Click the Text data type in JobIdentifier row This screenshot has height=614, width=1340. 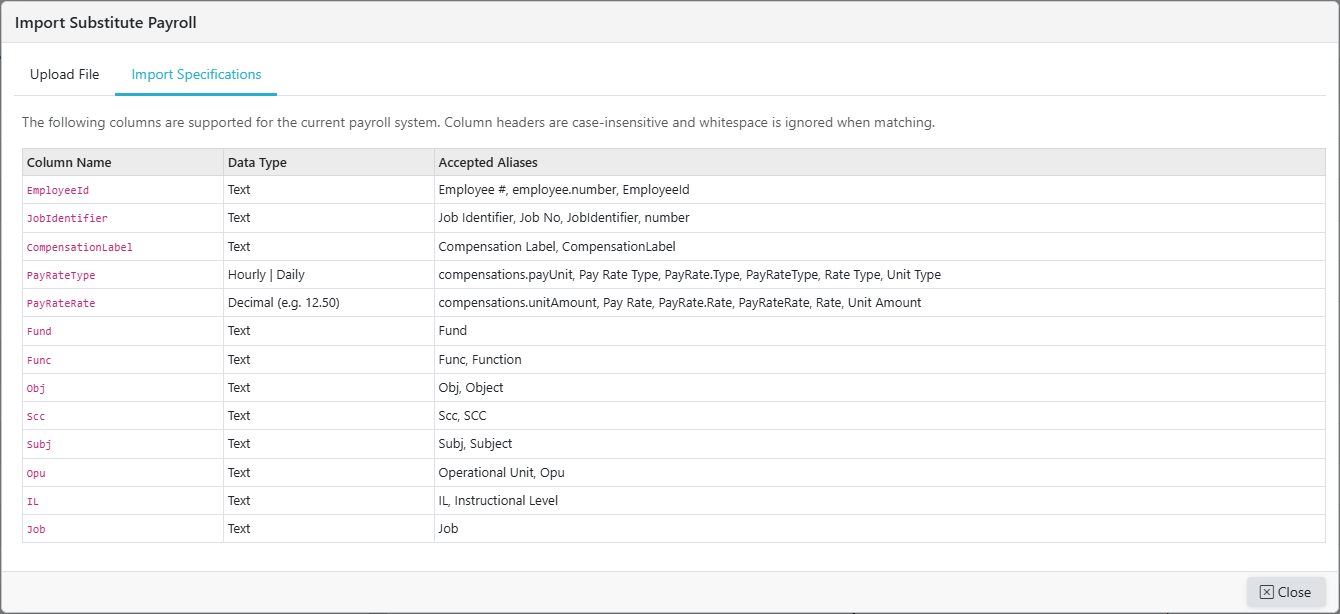[329, 218]
